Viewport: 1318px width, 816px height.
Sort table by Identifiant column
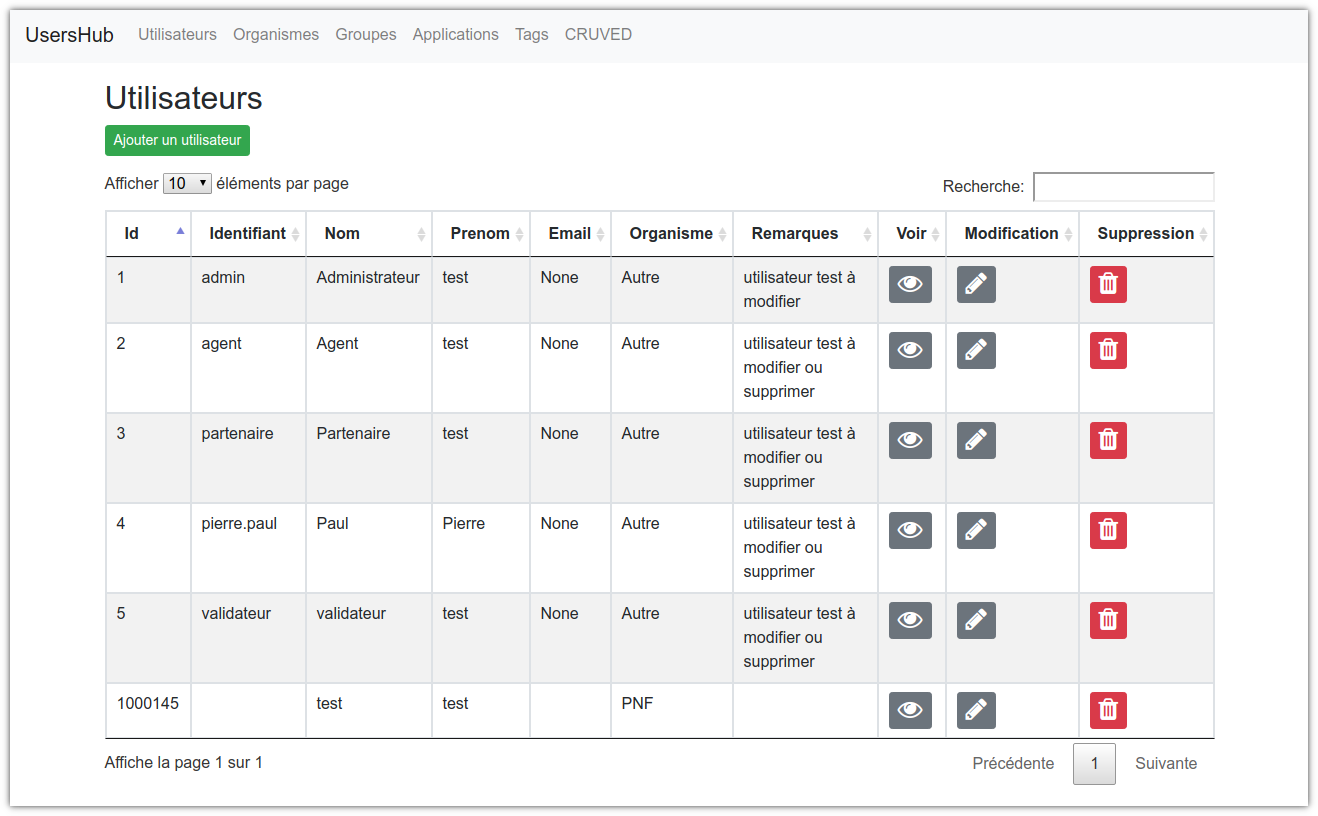click(248, 234)
